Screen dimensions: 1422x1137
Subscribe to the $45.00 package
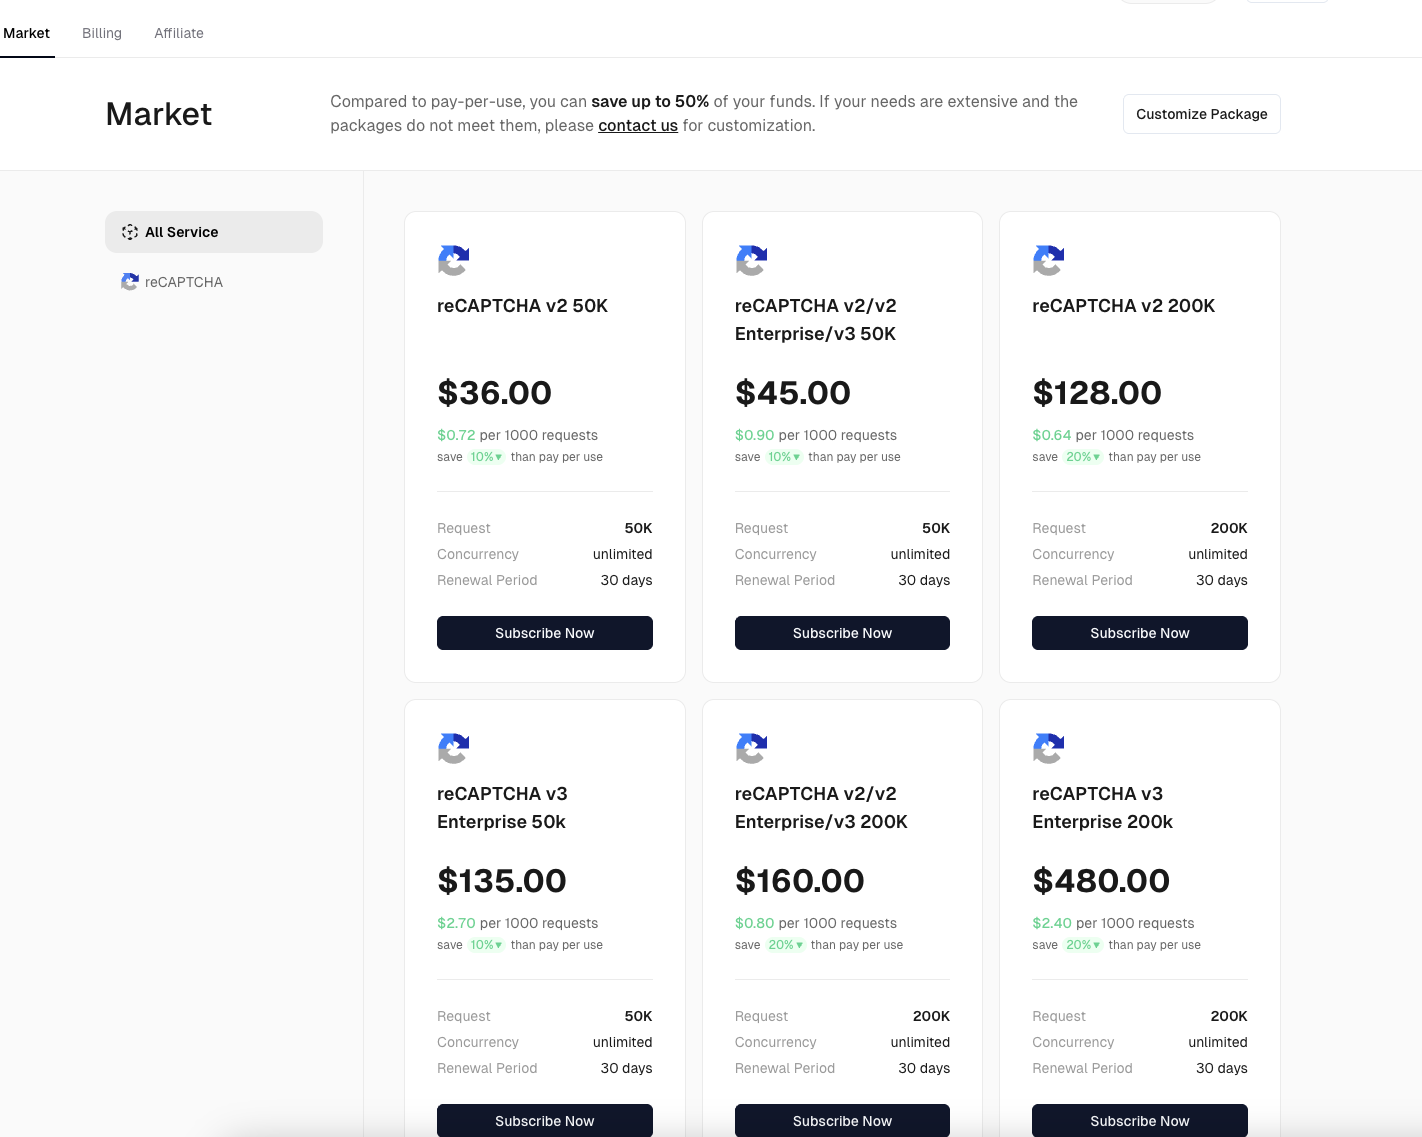click(x=842, y=633)
